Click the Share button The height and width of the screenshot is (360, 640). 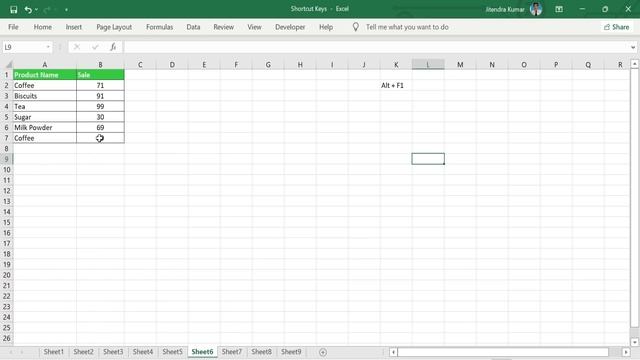pos(616,27)
